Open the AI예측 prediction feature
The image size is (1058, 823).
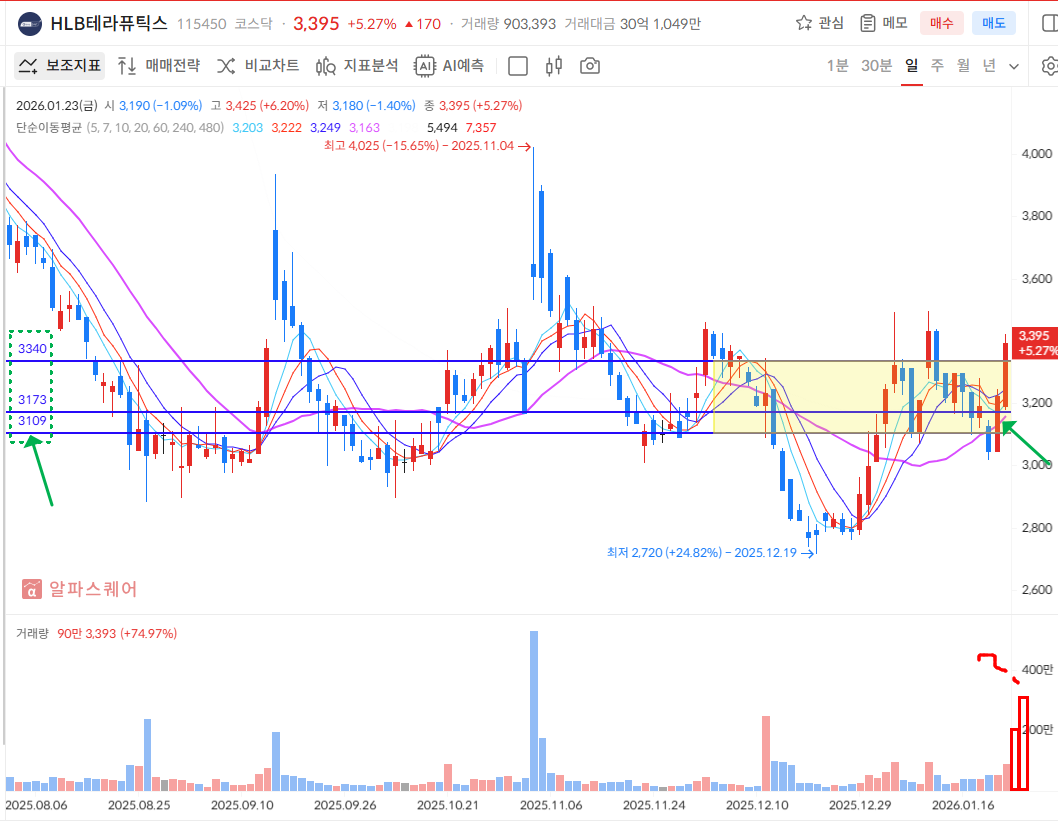450,66
